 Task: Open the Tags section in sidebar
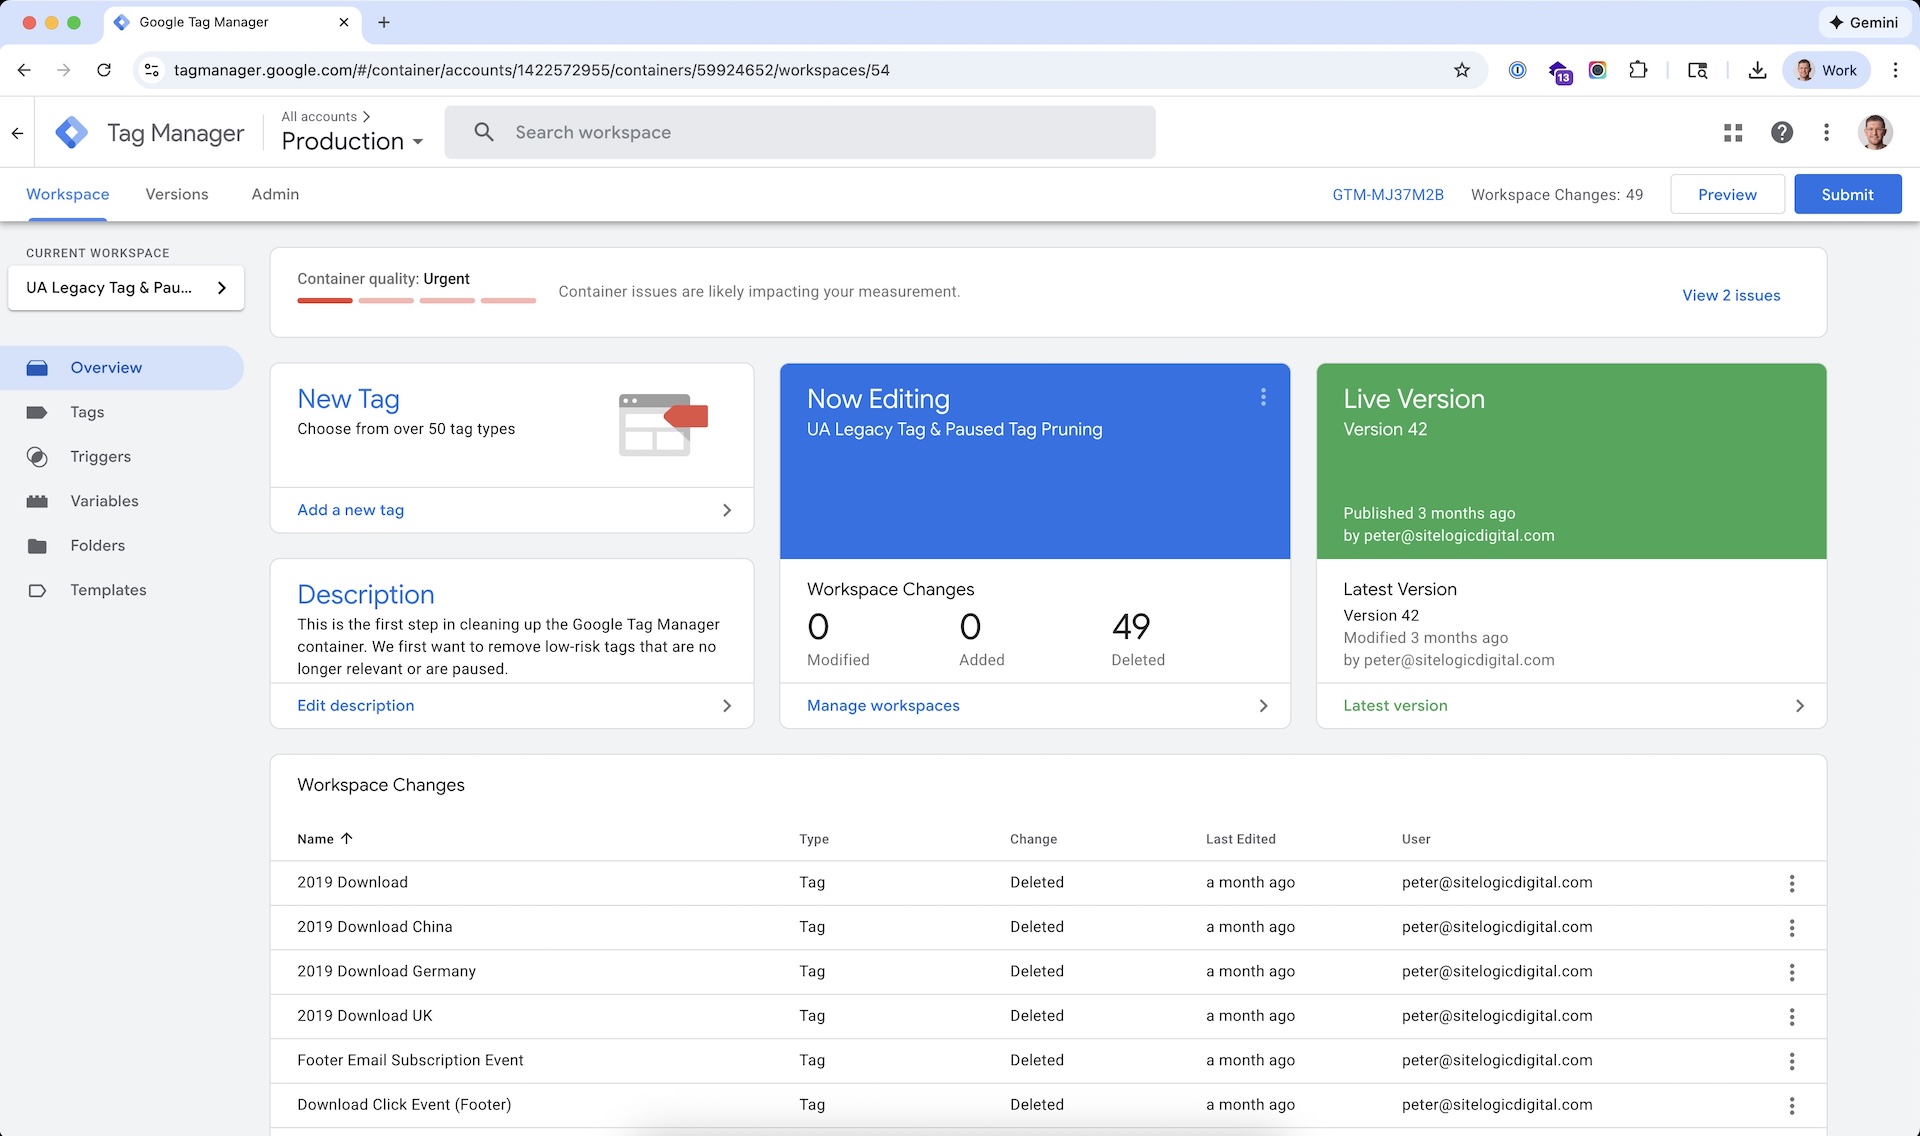pos(87,412)
